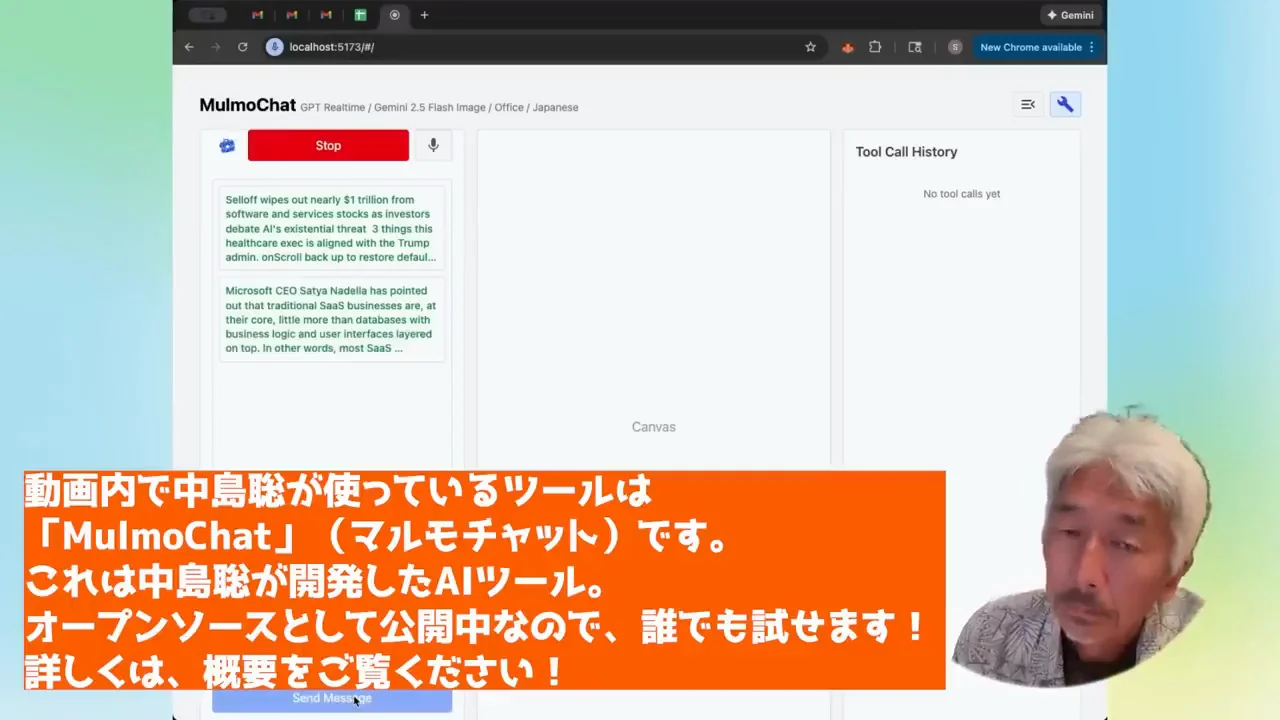Collapse the sidebar with the list-arrow icon
The image size is (1280, 720).
pos(1027,104)
